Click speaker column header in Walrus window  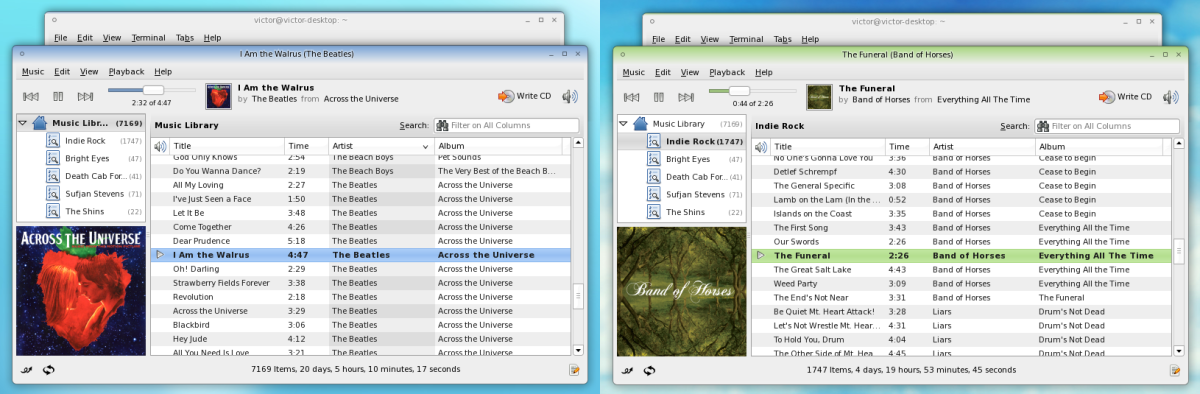[160, 146]
